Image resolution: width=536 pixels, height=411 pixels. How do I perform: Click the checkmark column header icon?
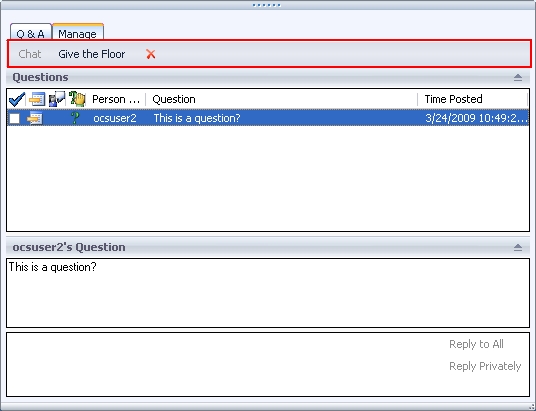tap(17, 99)
